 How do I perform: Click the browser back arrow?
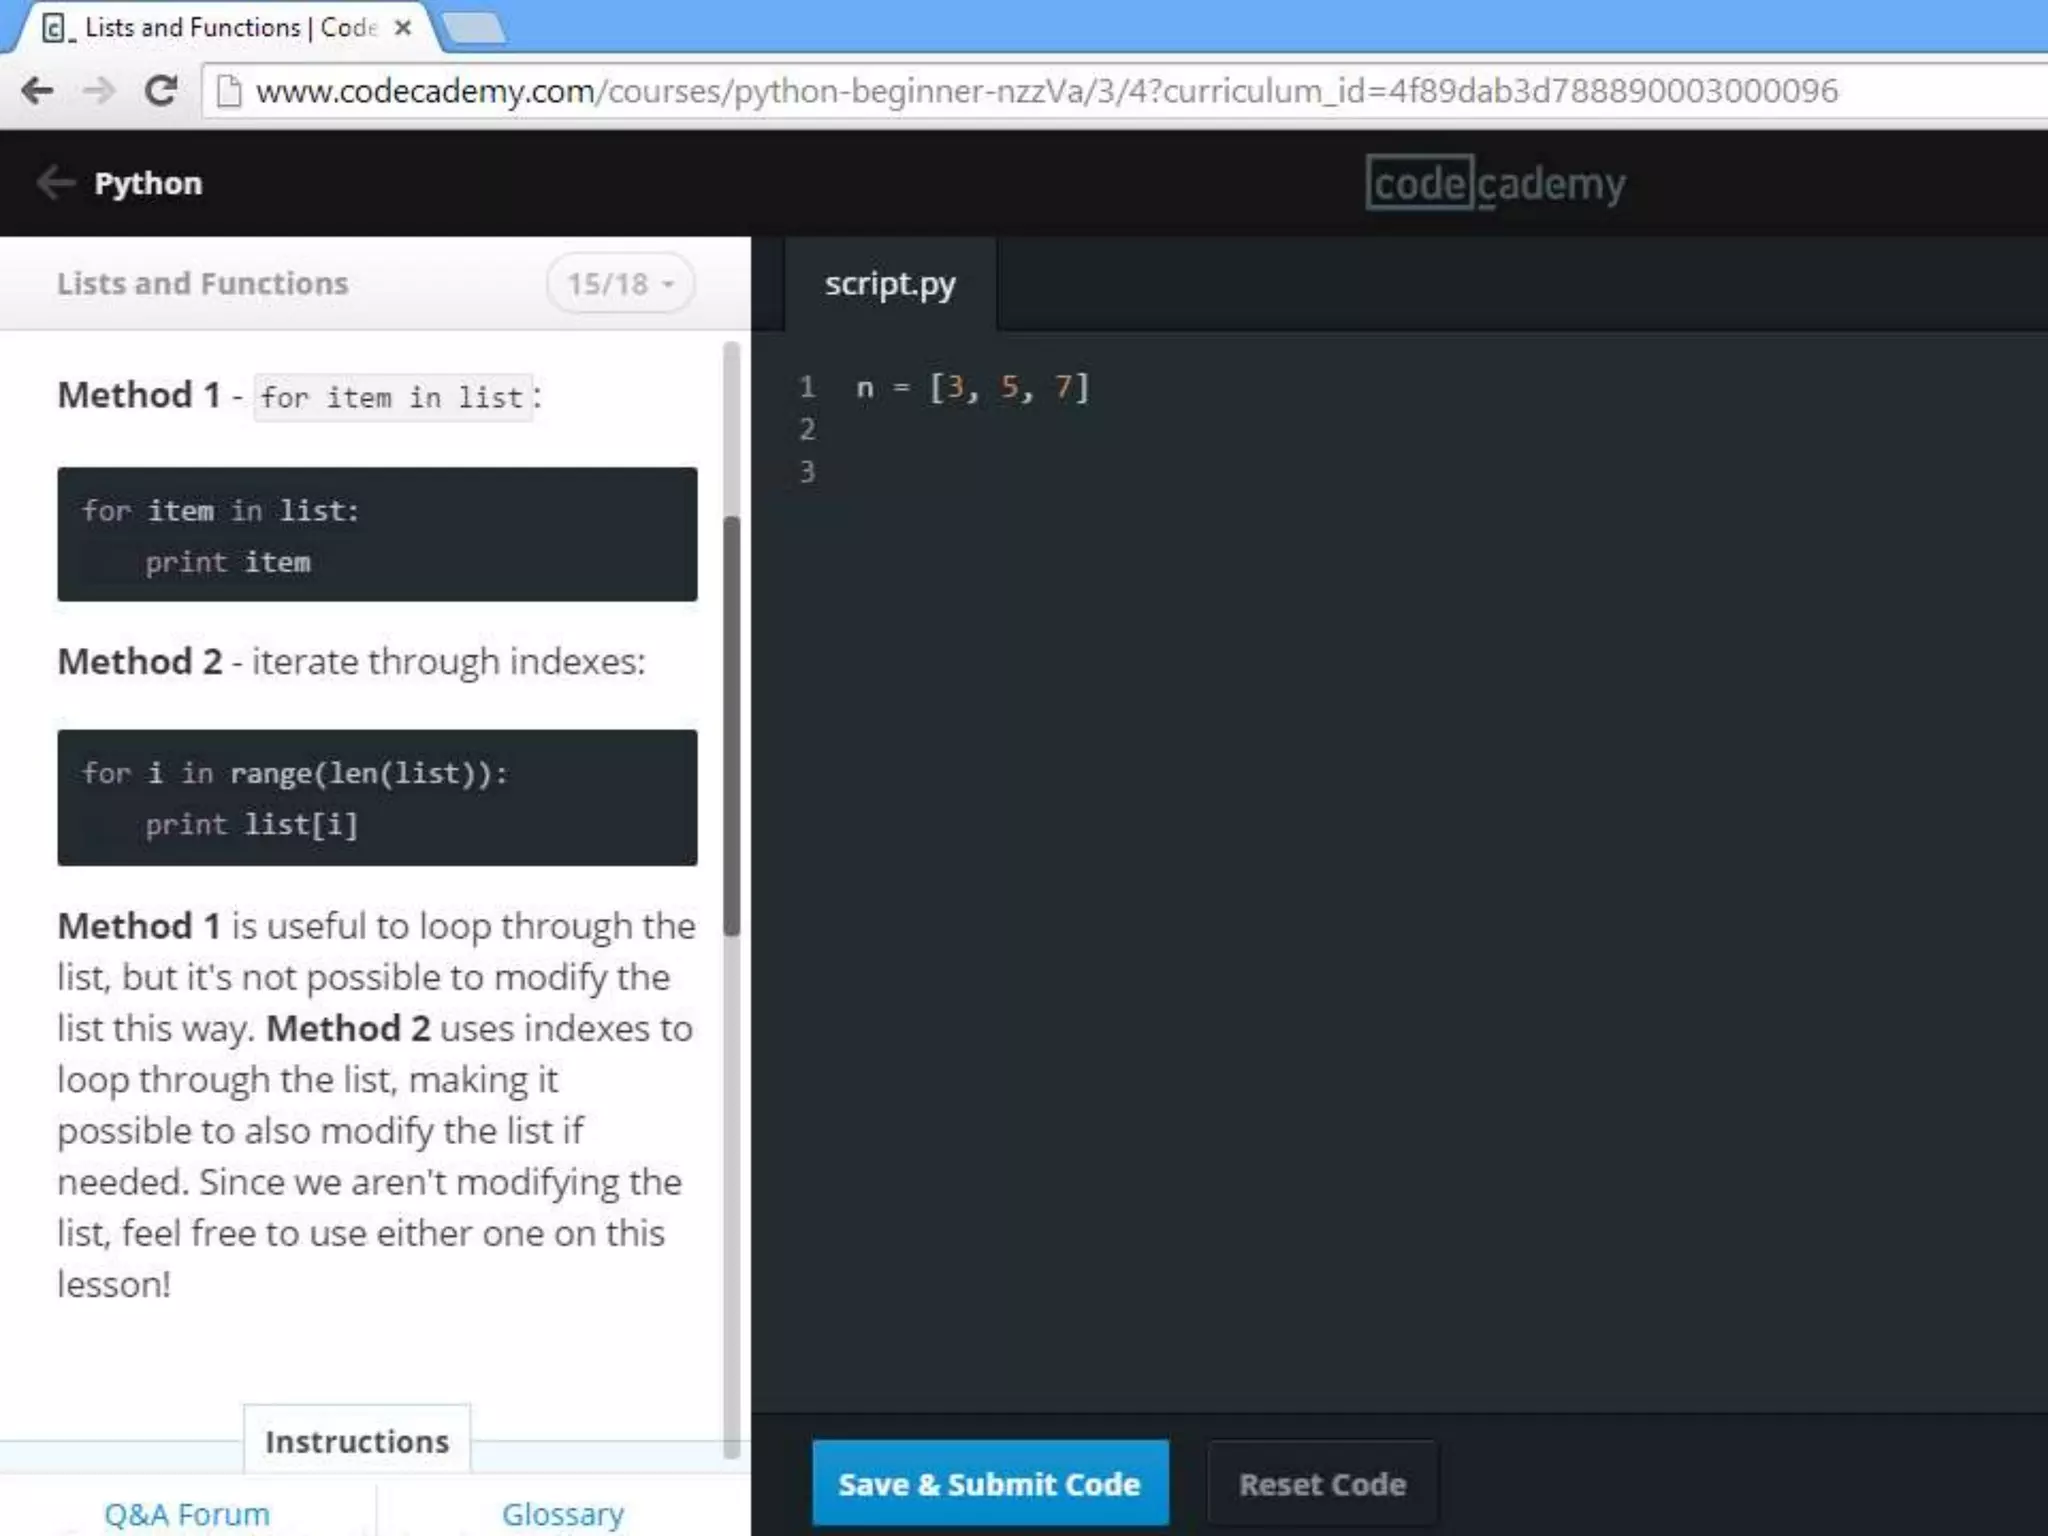(x=37, y=91)
